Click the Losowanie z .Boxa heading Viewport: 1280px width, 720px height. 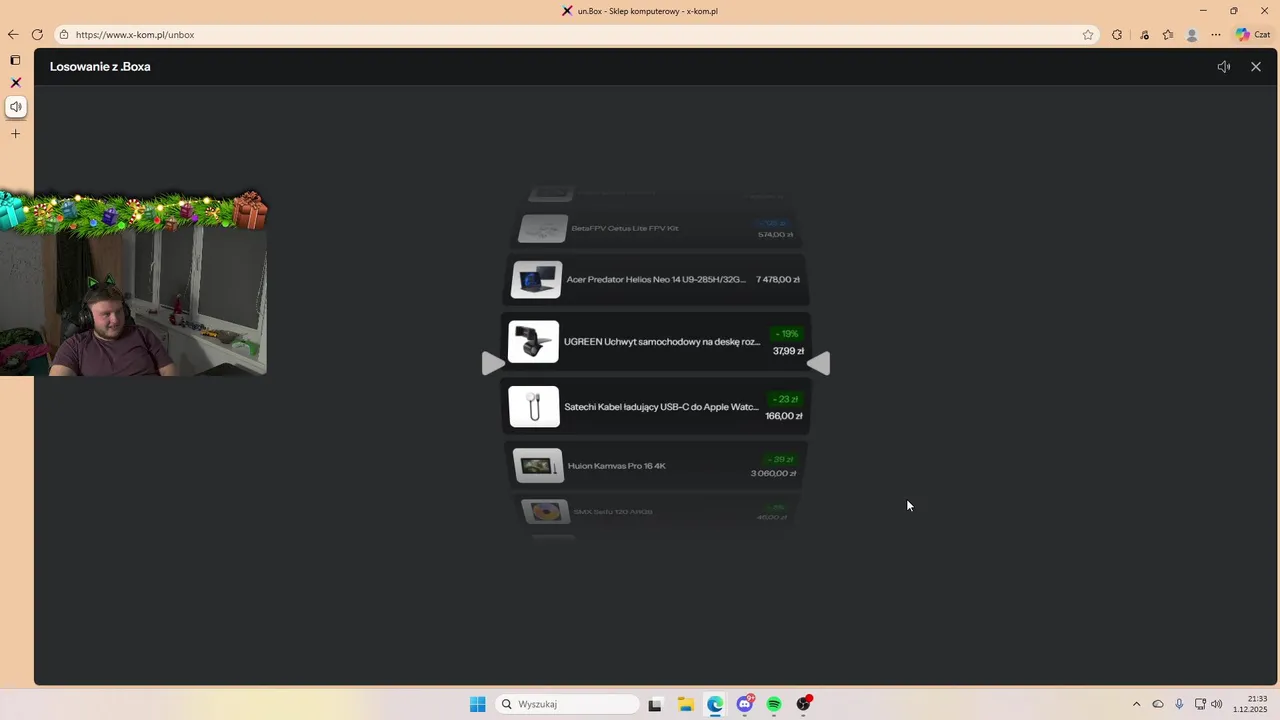pos(100,67)
